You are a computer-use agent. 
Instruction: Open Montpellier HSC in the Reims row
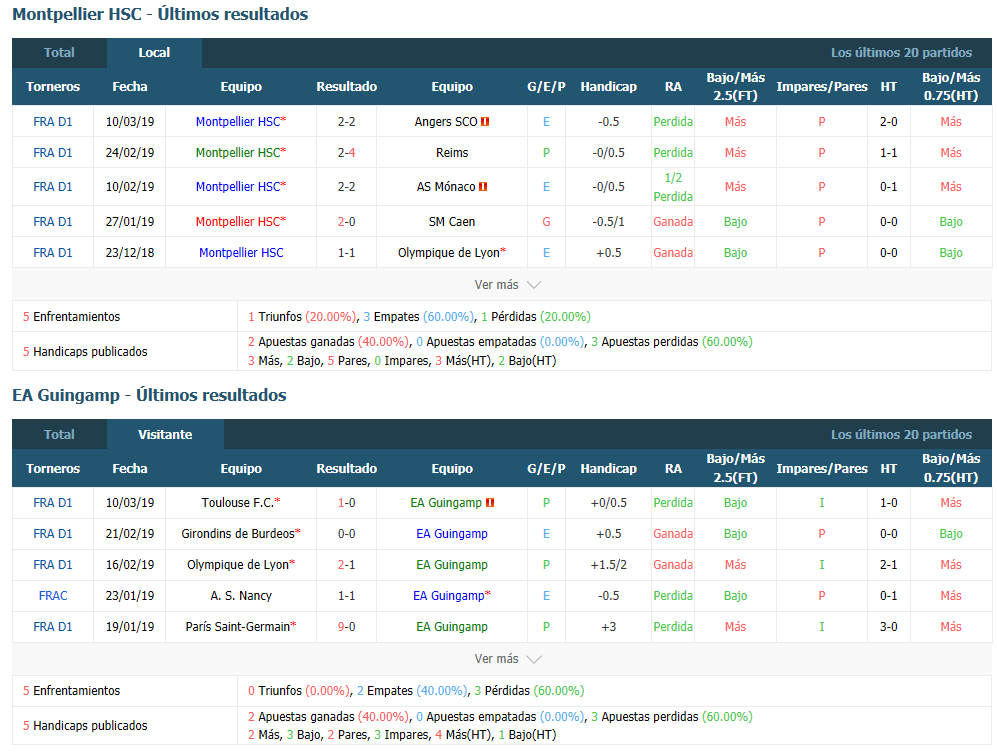tap(238, 153)
